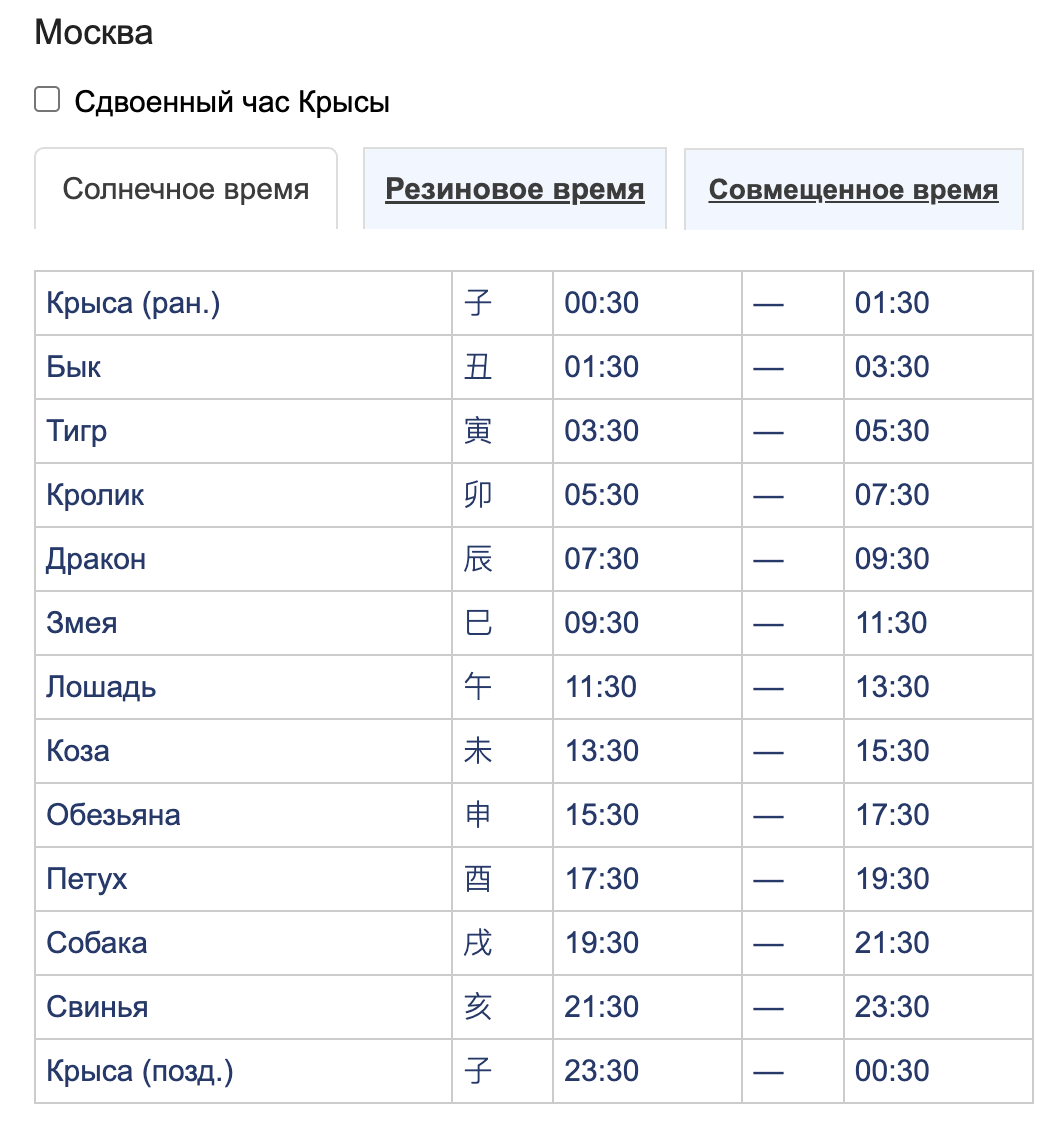Screen dimensions: 1056x1135
Task: Click the 子 character next to Крыса (ран.)
Action: pos(480,302)
